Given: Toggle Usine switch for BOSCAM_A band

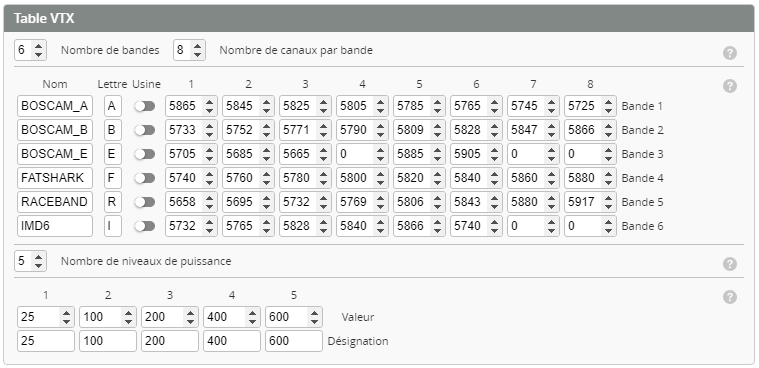Looking at the screenshot, I should 145,106.
